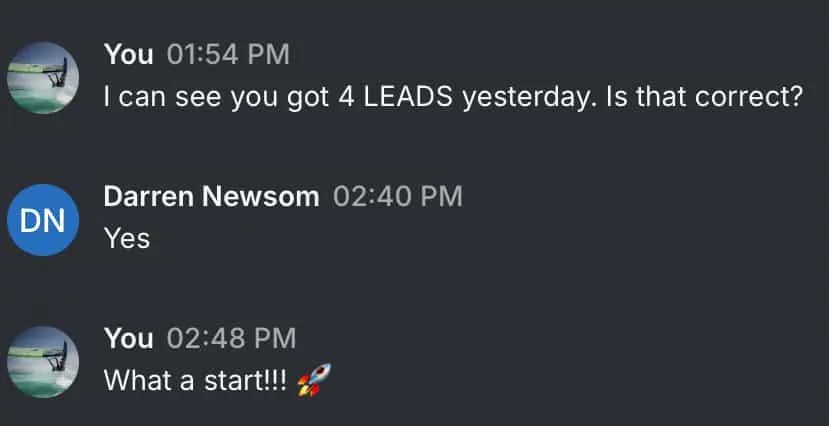Click Darren's 'Yes' reply
Screen dimensions: 829x426
127,238
